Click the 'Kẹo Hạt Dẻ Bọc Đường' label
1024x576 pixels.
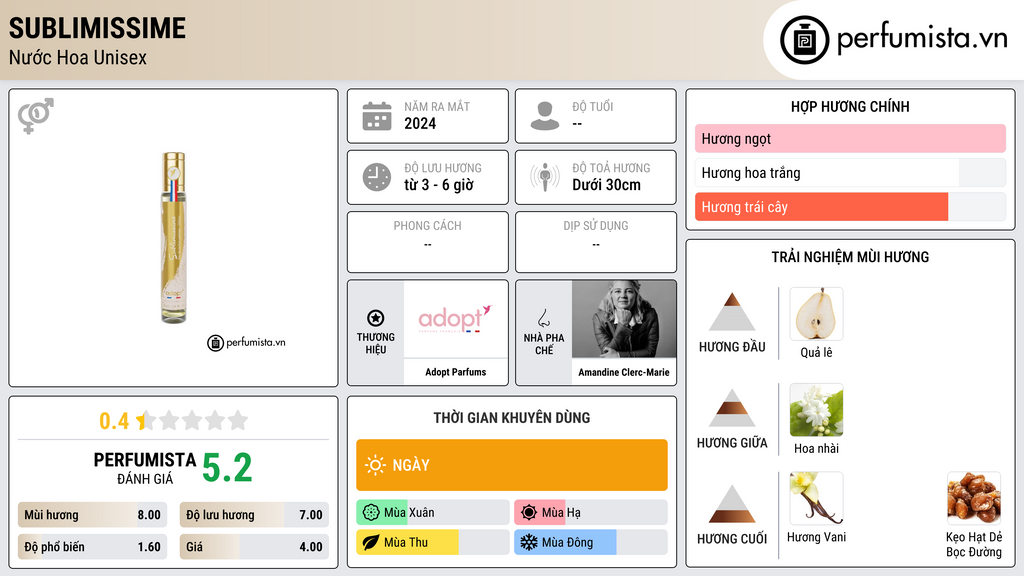(x=974, y=545)
